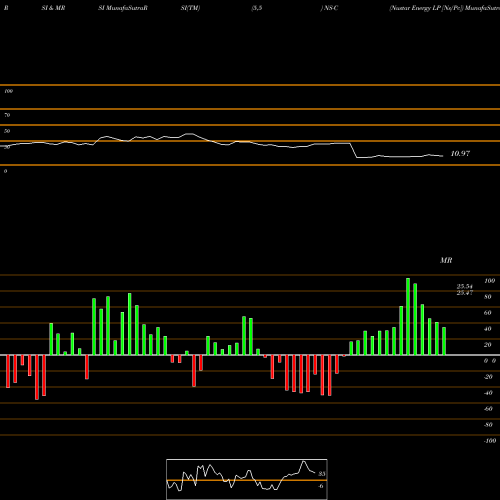Click the tallest green MR histogram bar
This screenshot has height=500, width=500.
tap(408, 316)
